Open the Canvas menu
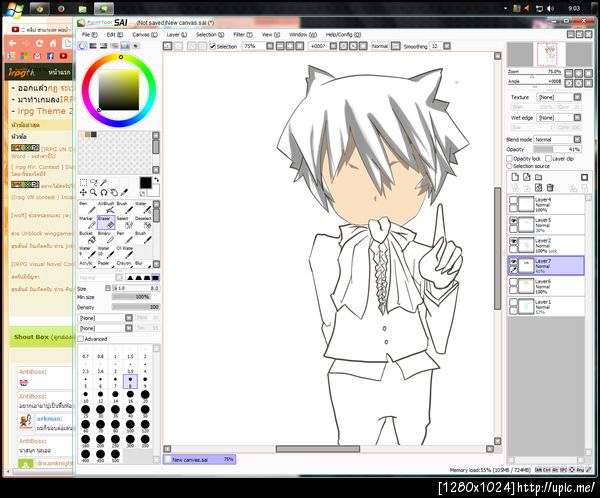This screenshot has height=498, width=600. pos(145,35)
